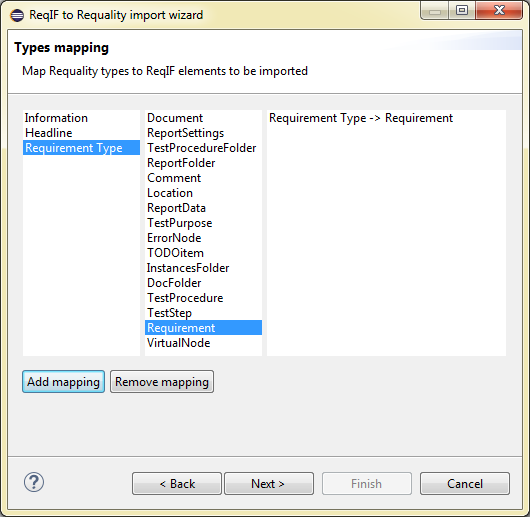Viewport: 530px width, 517px height.
Task: Choose ReportSettings from the middle list
Action: pos(203,133)
